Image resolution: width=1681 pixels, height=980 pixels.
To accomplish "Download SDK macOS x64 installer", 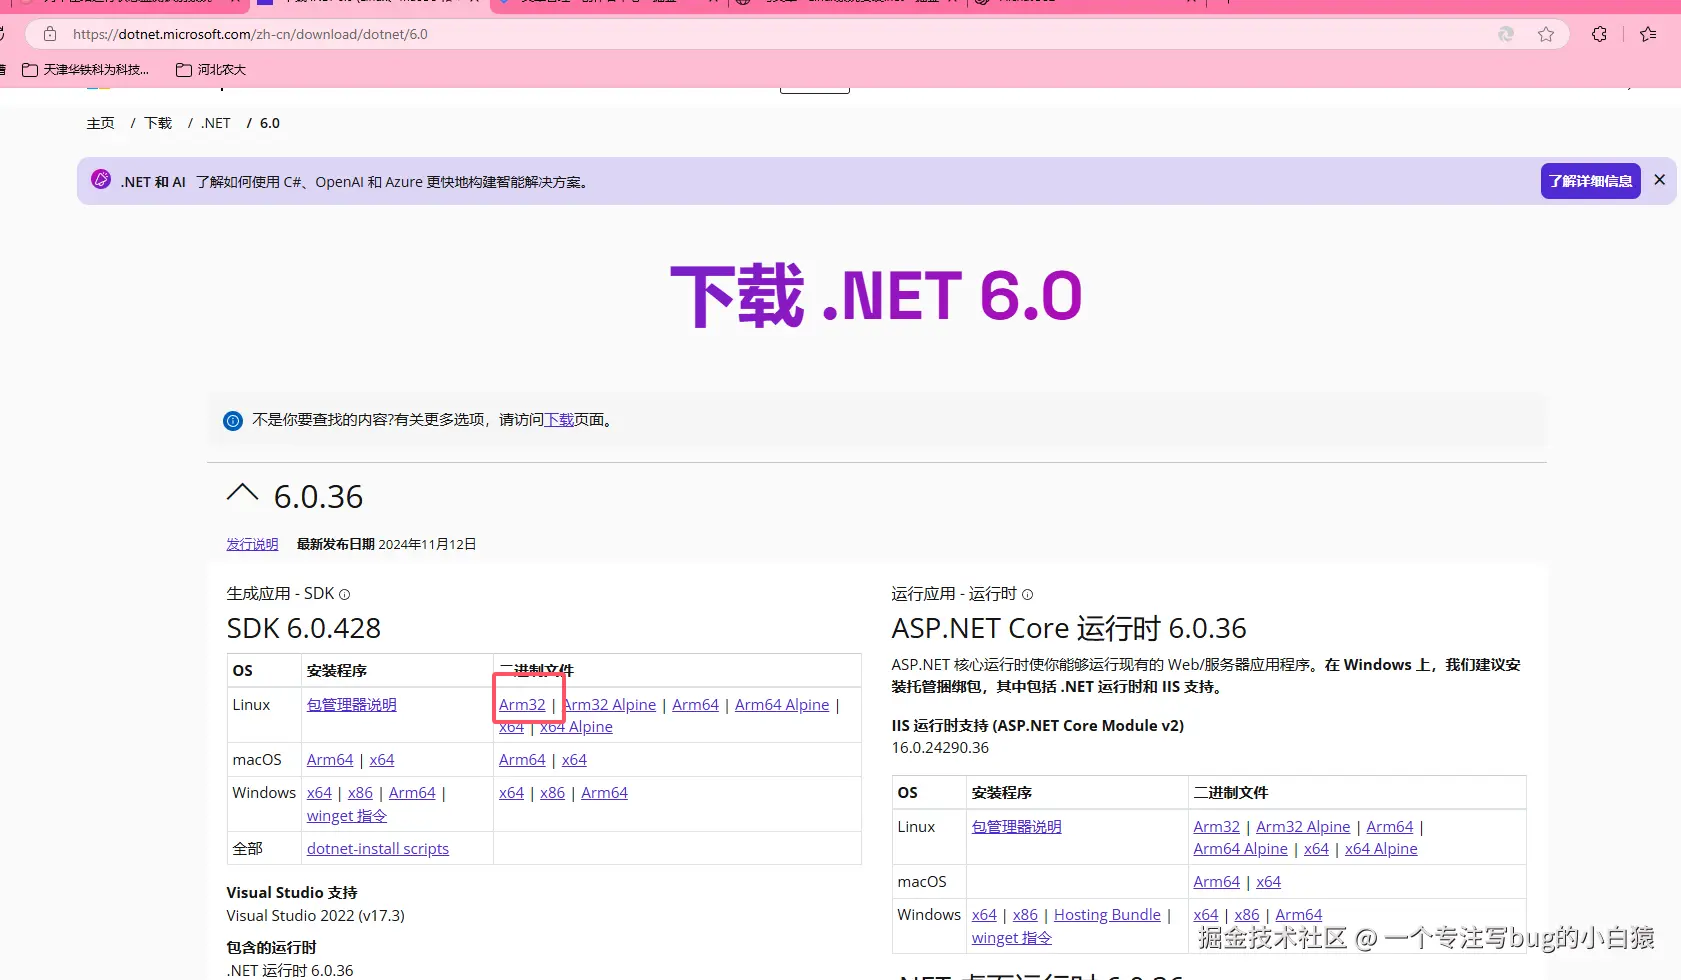I will tap(382, 760).
